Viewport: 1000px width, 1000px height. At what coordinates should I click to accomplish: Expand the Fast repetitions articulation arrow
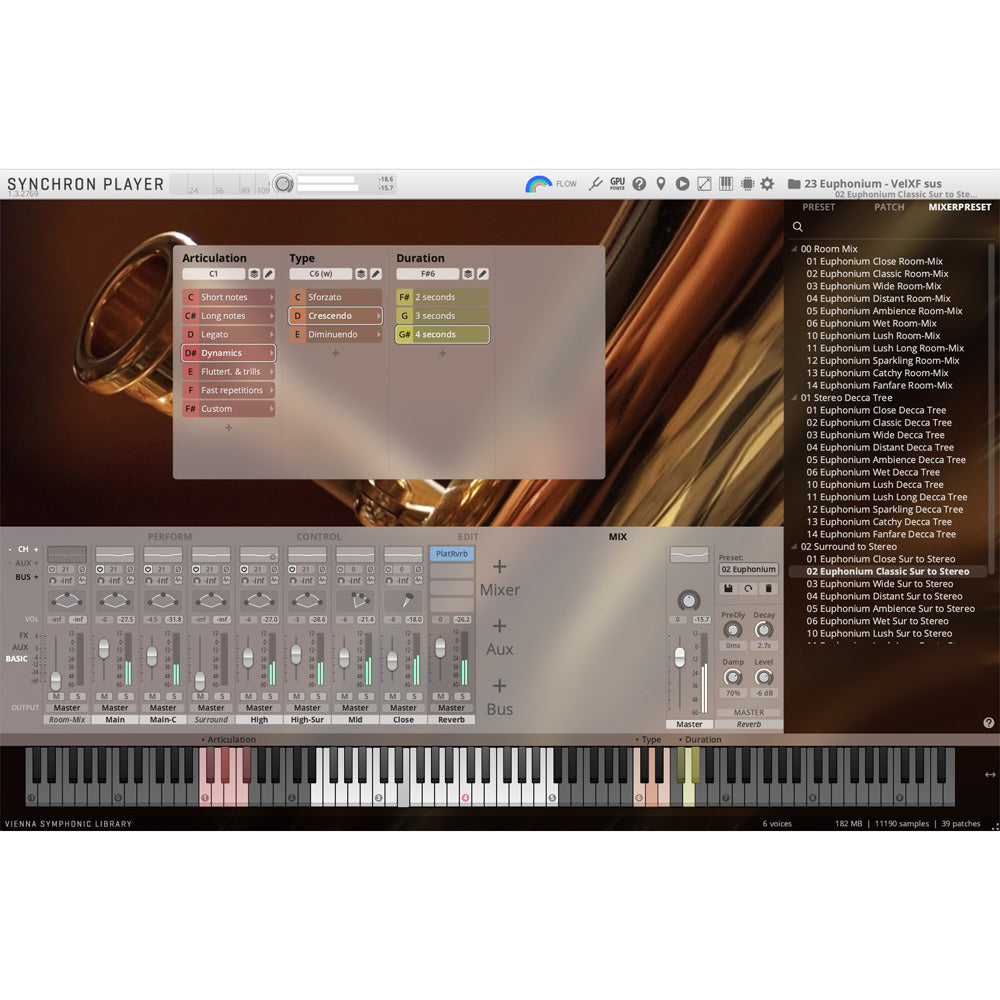[271, 390]
